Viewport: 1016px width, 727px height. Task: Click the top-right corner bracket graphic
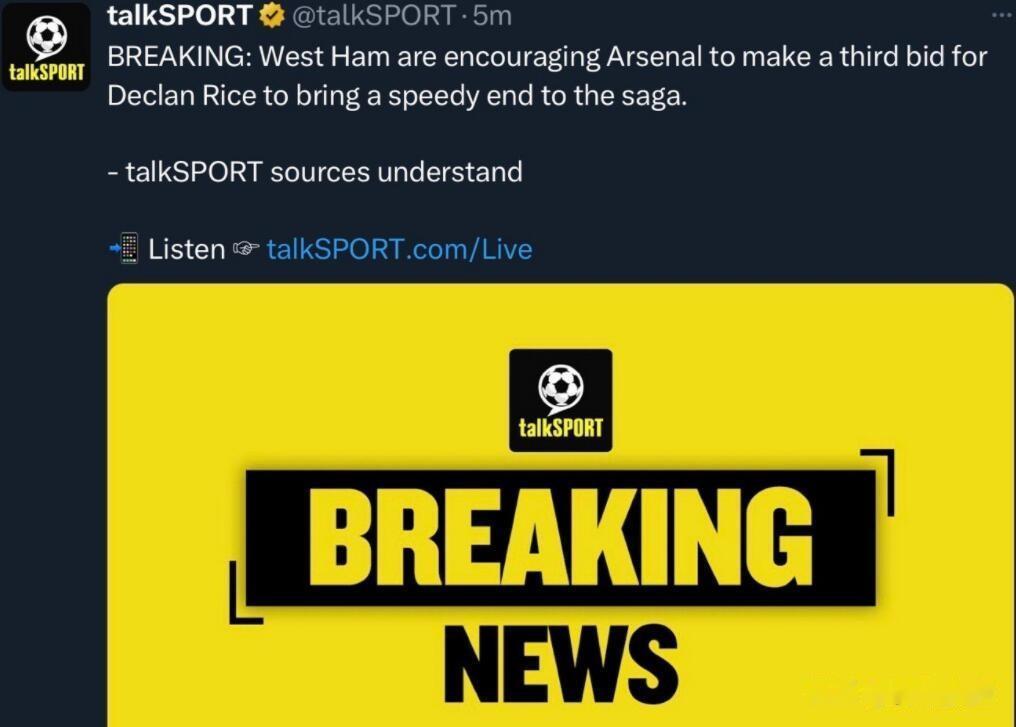click(879, 481)
